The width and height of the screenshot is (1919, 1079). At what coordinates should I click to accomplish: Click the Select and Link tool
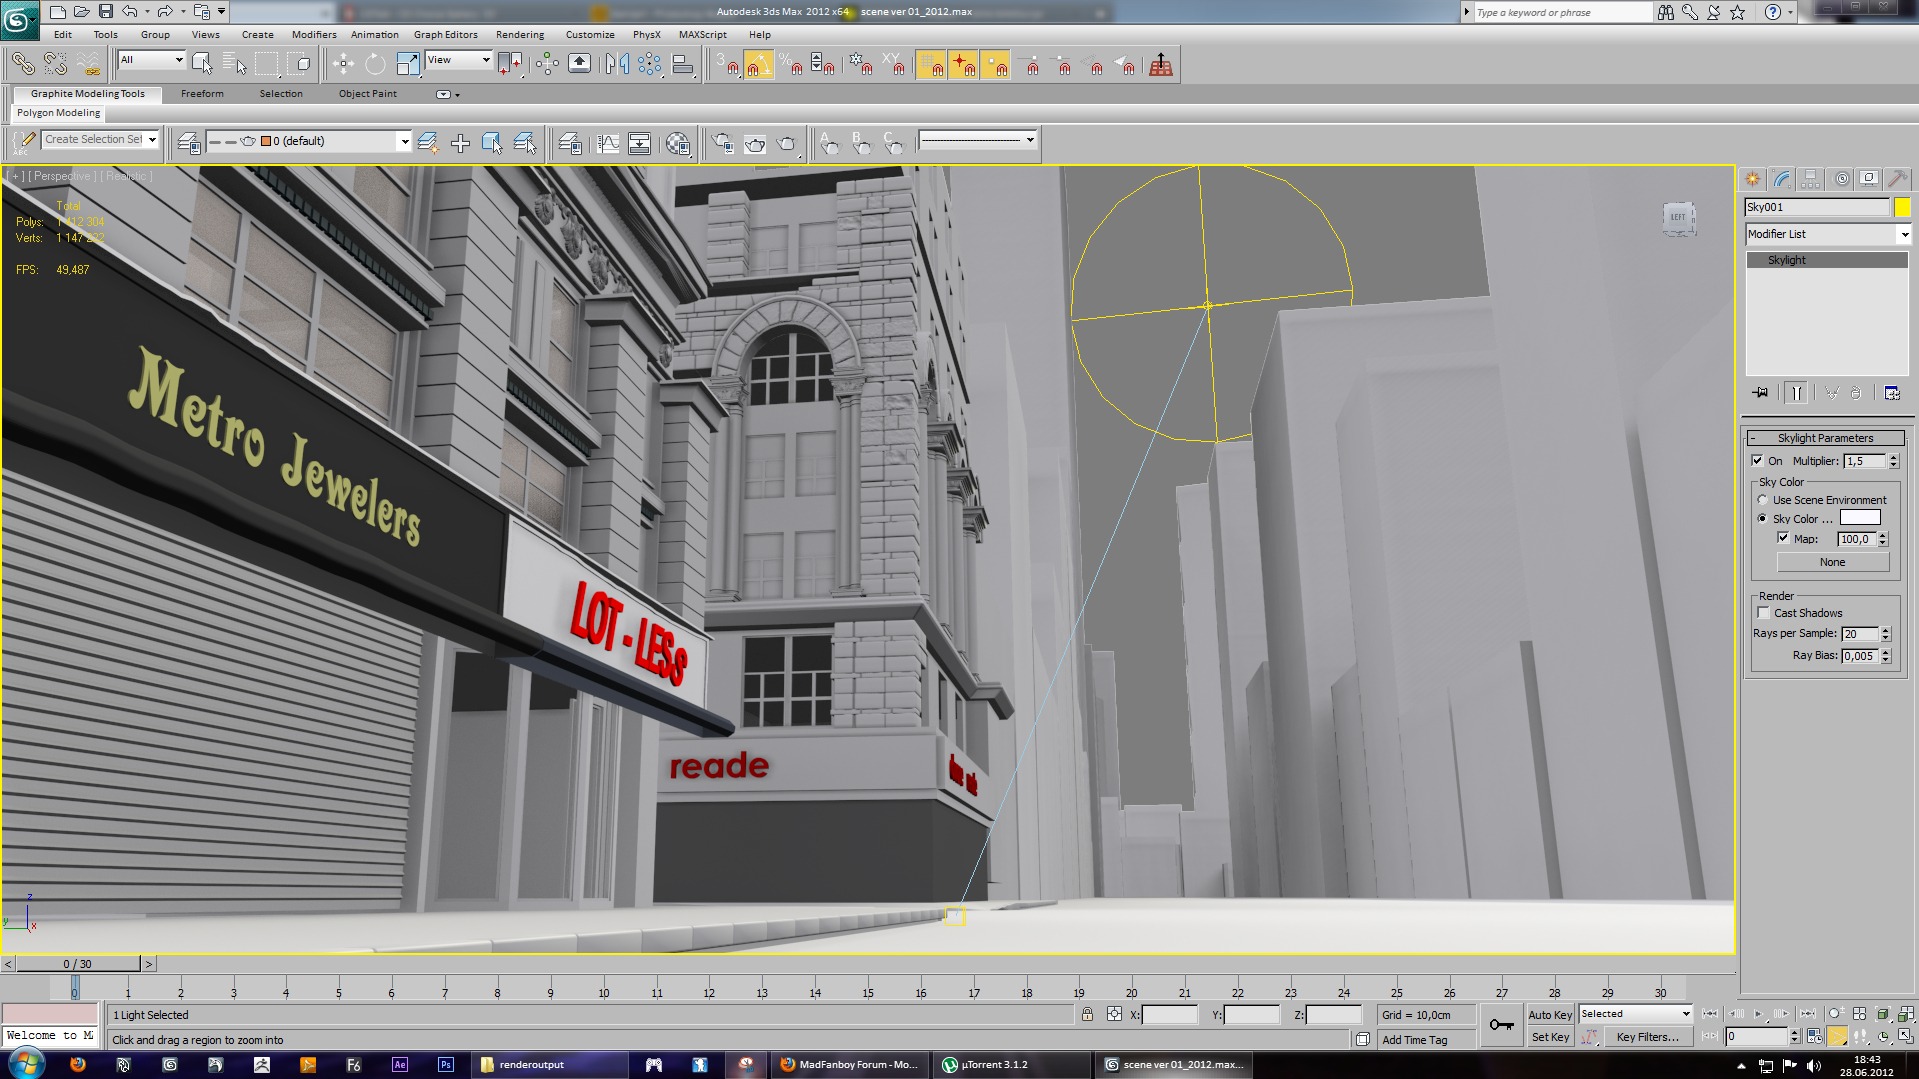[x=23, y=65]
